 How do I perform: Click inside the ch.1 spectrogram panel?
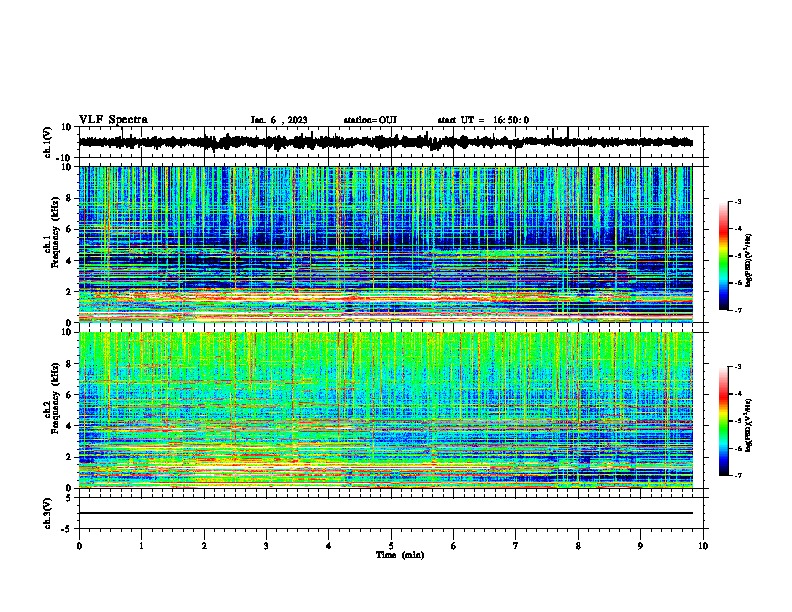[386, 244]
